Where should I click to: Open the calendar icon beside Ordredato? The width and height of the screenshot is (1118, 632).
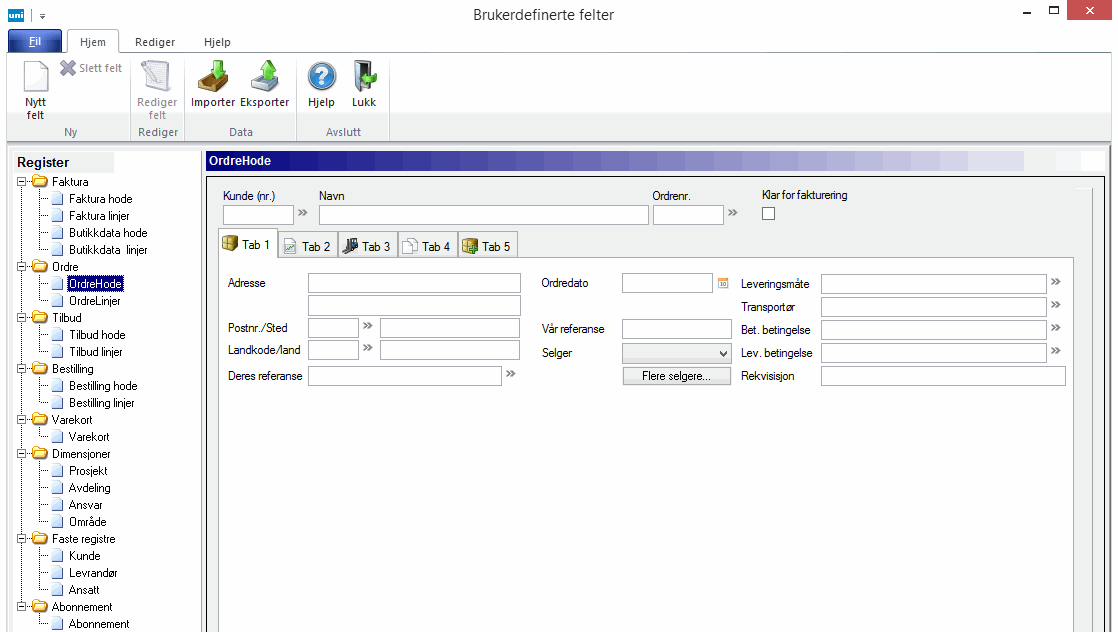click(x=723, y=283)
